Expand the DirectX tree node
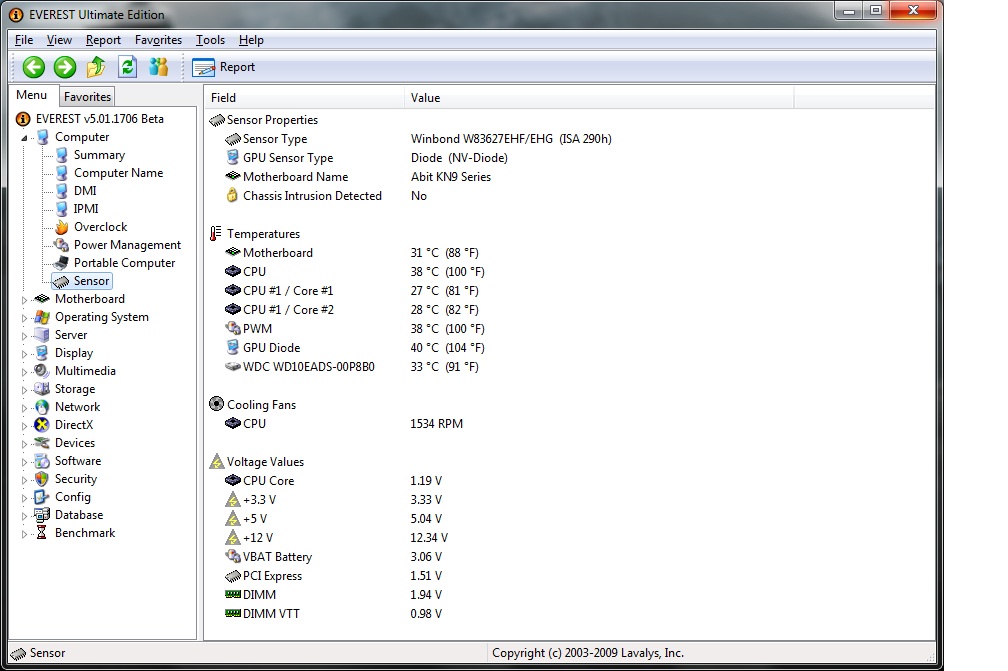Screen dimensions: 1008x671 [24, 425]
